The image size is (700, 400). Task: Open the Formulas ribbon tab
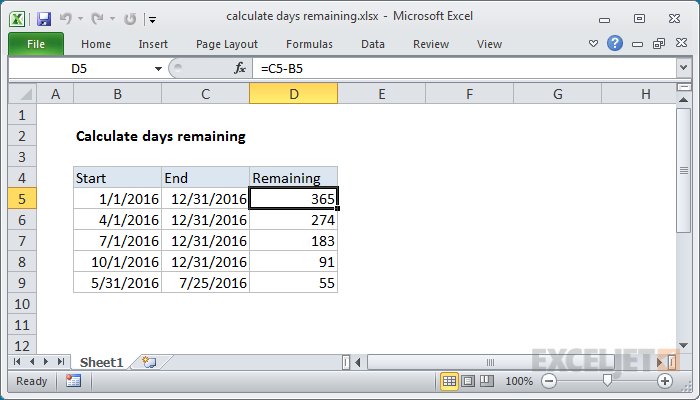[x=309, y=44]
